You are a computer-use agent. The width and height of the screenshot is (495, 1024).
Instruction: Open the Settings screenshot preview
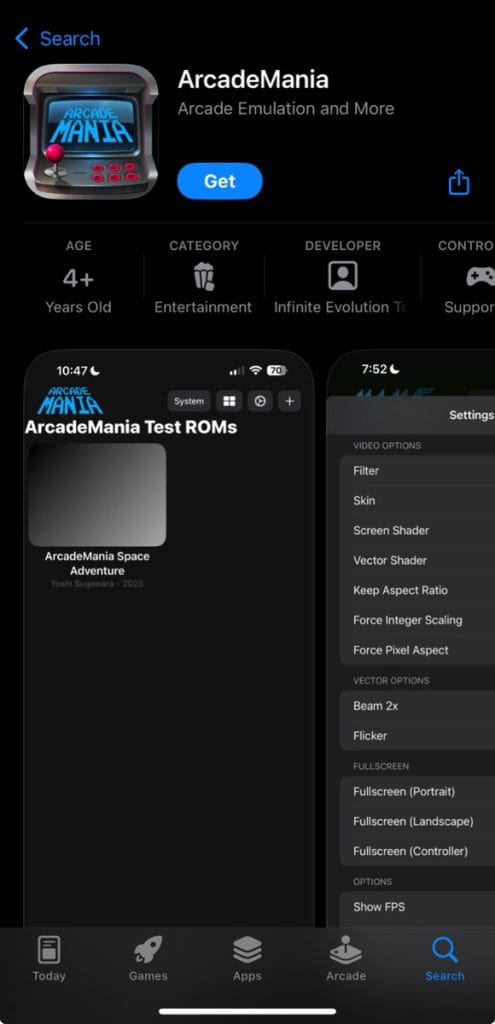tap(411, 639)
